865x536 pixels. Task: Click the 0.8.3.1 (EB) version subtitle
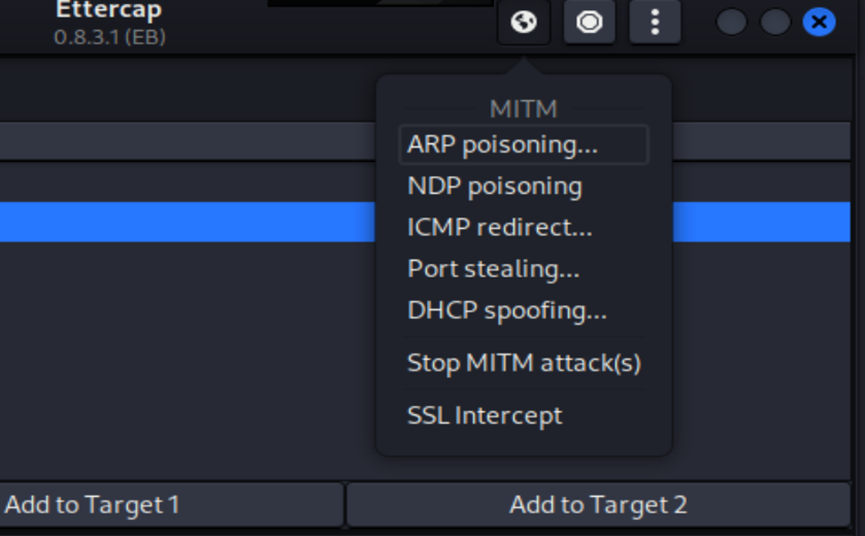[110, 37]
